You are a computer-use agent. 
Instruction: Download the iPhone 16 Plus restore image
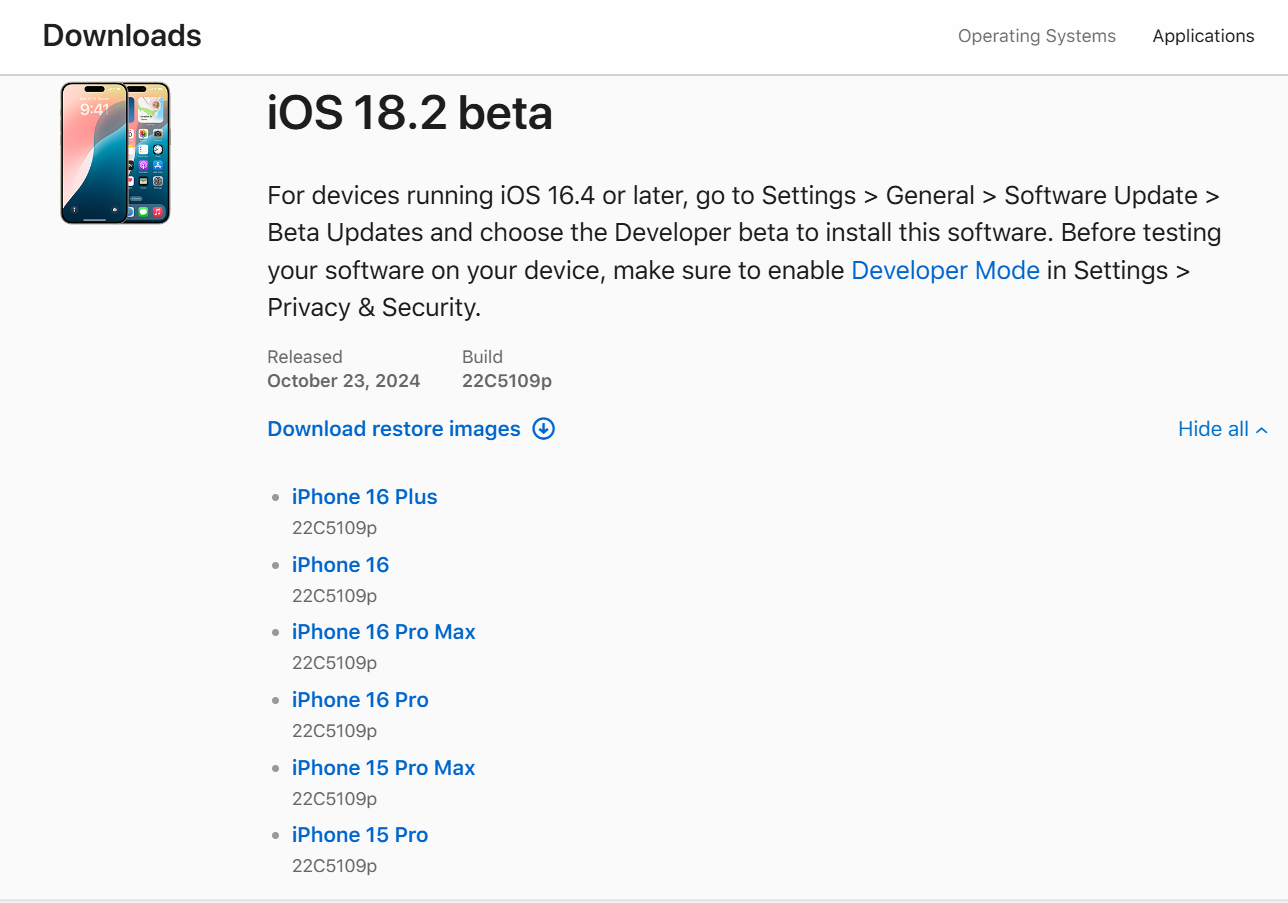[x=365, y=497]
